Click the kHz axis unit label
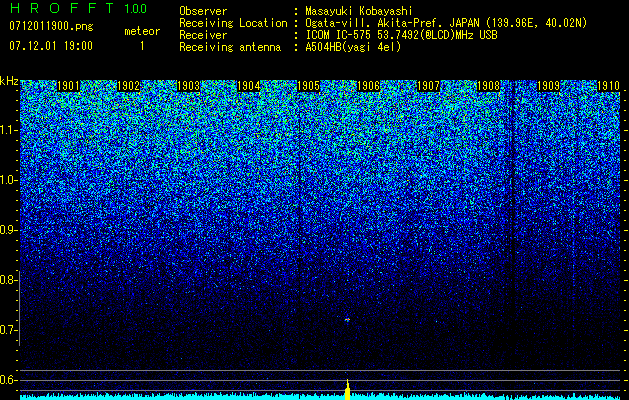Screen dimensions: 629x400 [x=9, y=81]
